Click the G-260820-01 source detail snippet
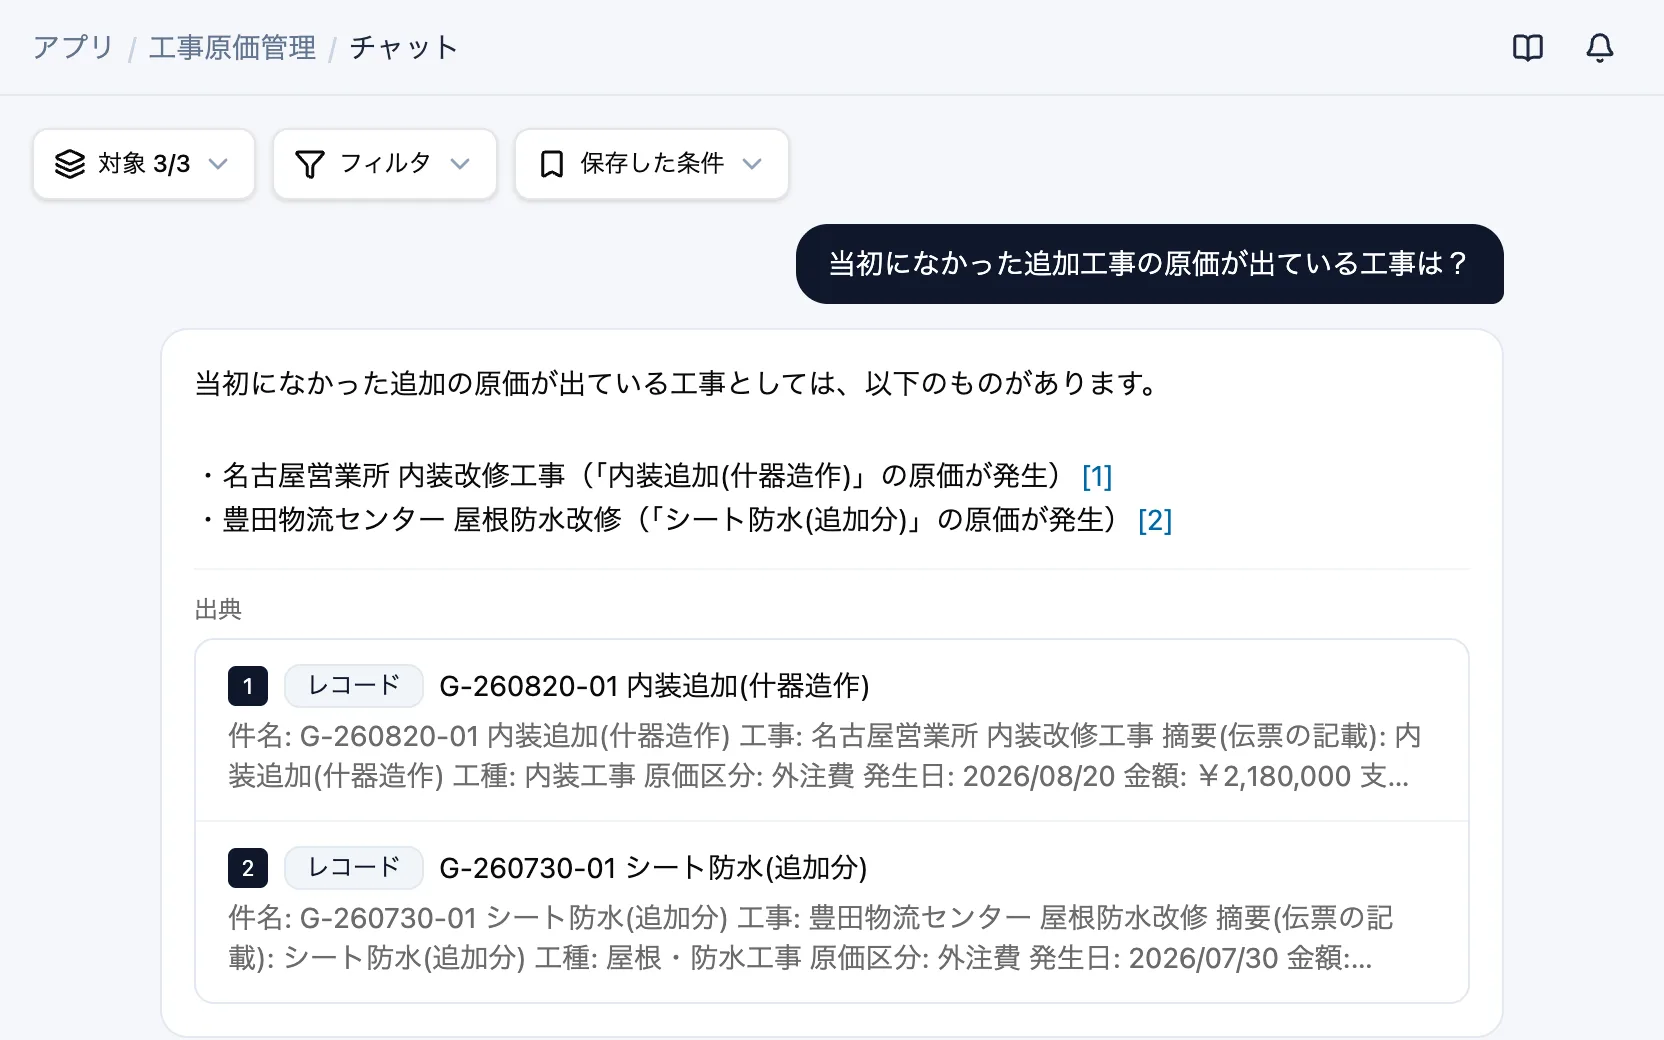The height and width of the screenshot is (1040, 1664). click(825, 756)
